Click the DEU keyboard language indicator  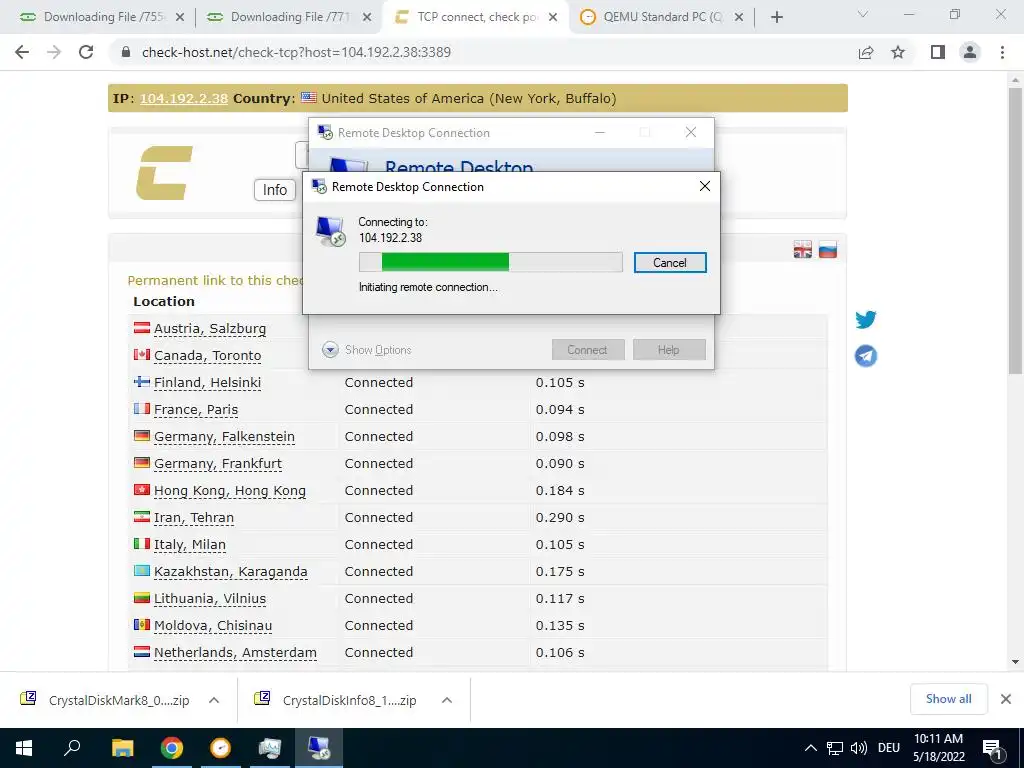pyautogui.click(x=888, y=748)
